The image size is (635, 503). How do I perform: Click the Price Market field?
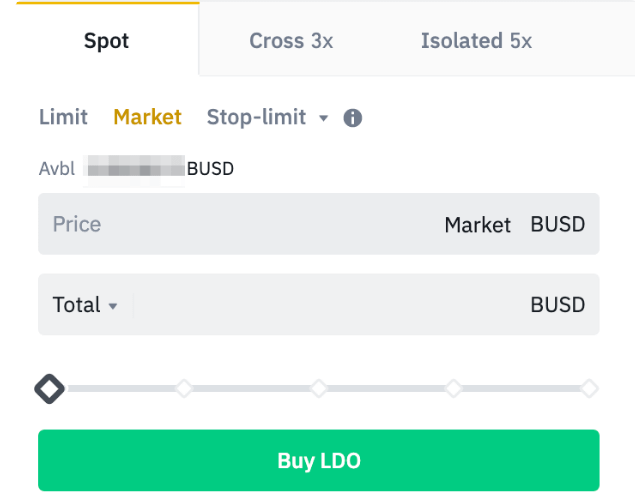319,224
